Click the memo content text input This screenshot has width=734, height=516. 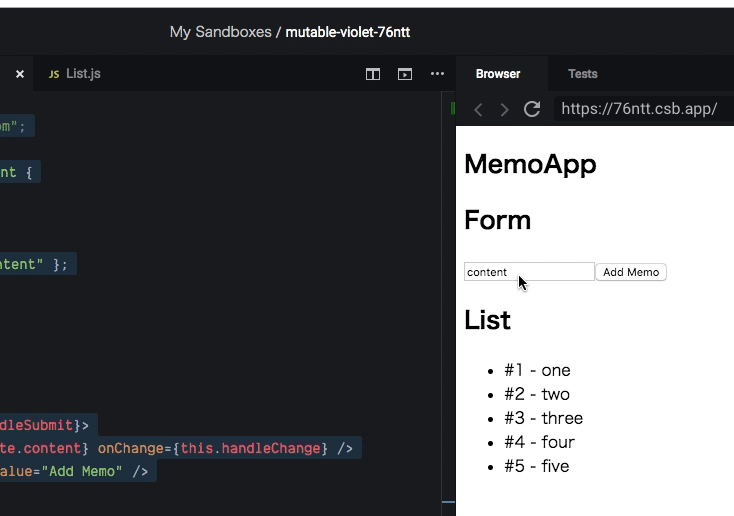click(x=529, y=272)
